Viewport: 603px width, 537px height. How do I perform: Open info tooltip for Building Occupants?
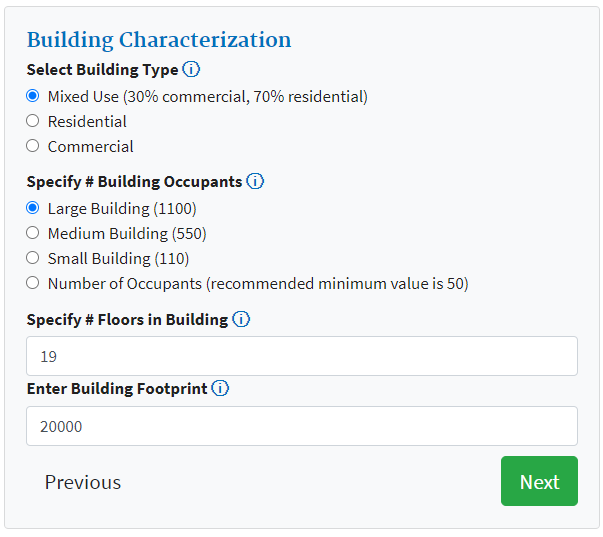click(x=255, y=182)
